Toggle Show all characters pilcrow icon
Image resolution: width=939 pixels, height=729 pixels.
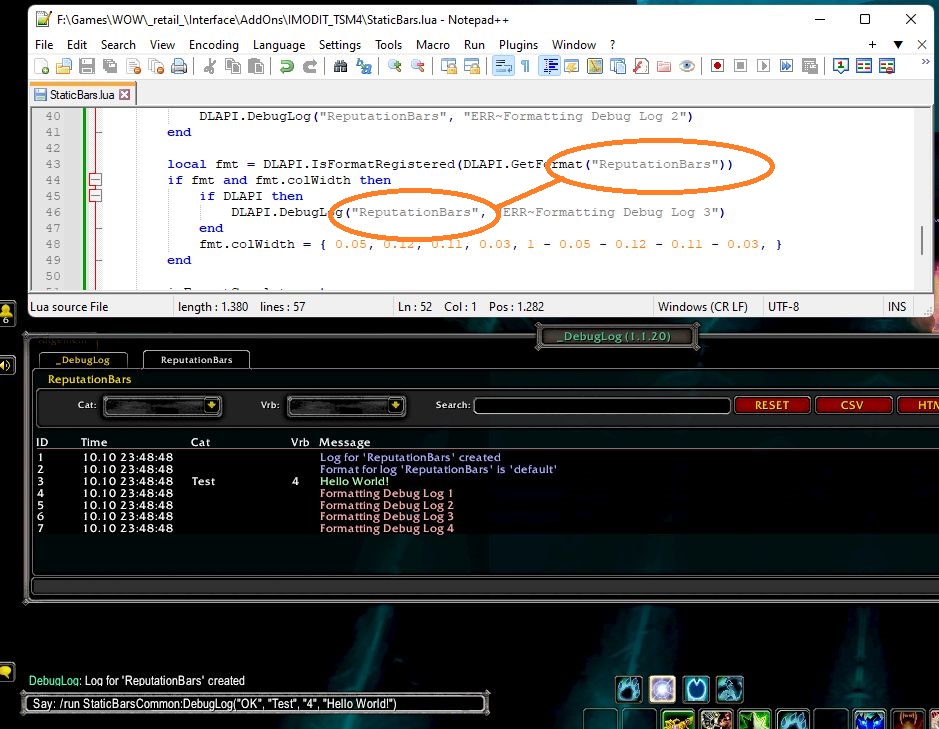tap(525, 66)
